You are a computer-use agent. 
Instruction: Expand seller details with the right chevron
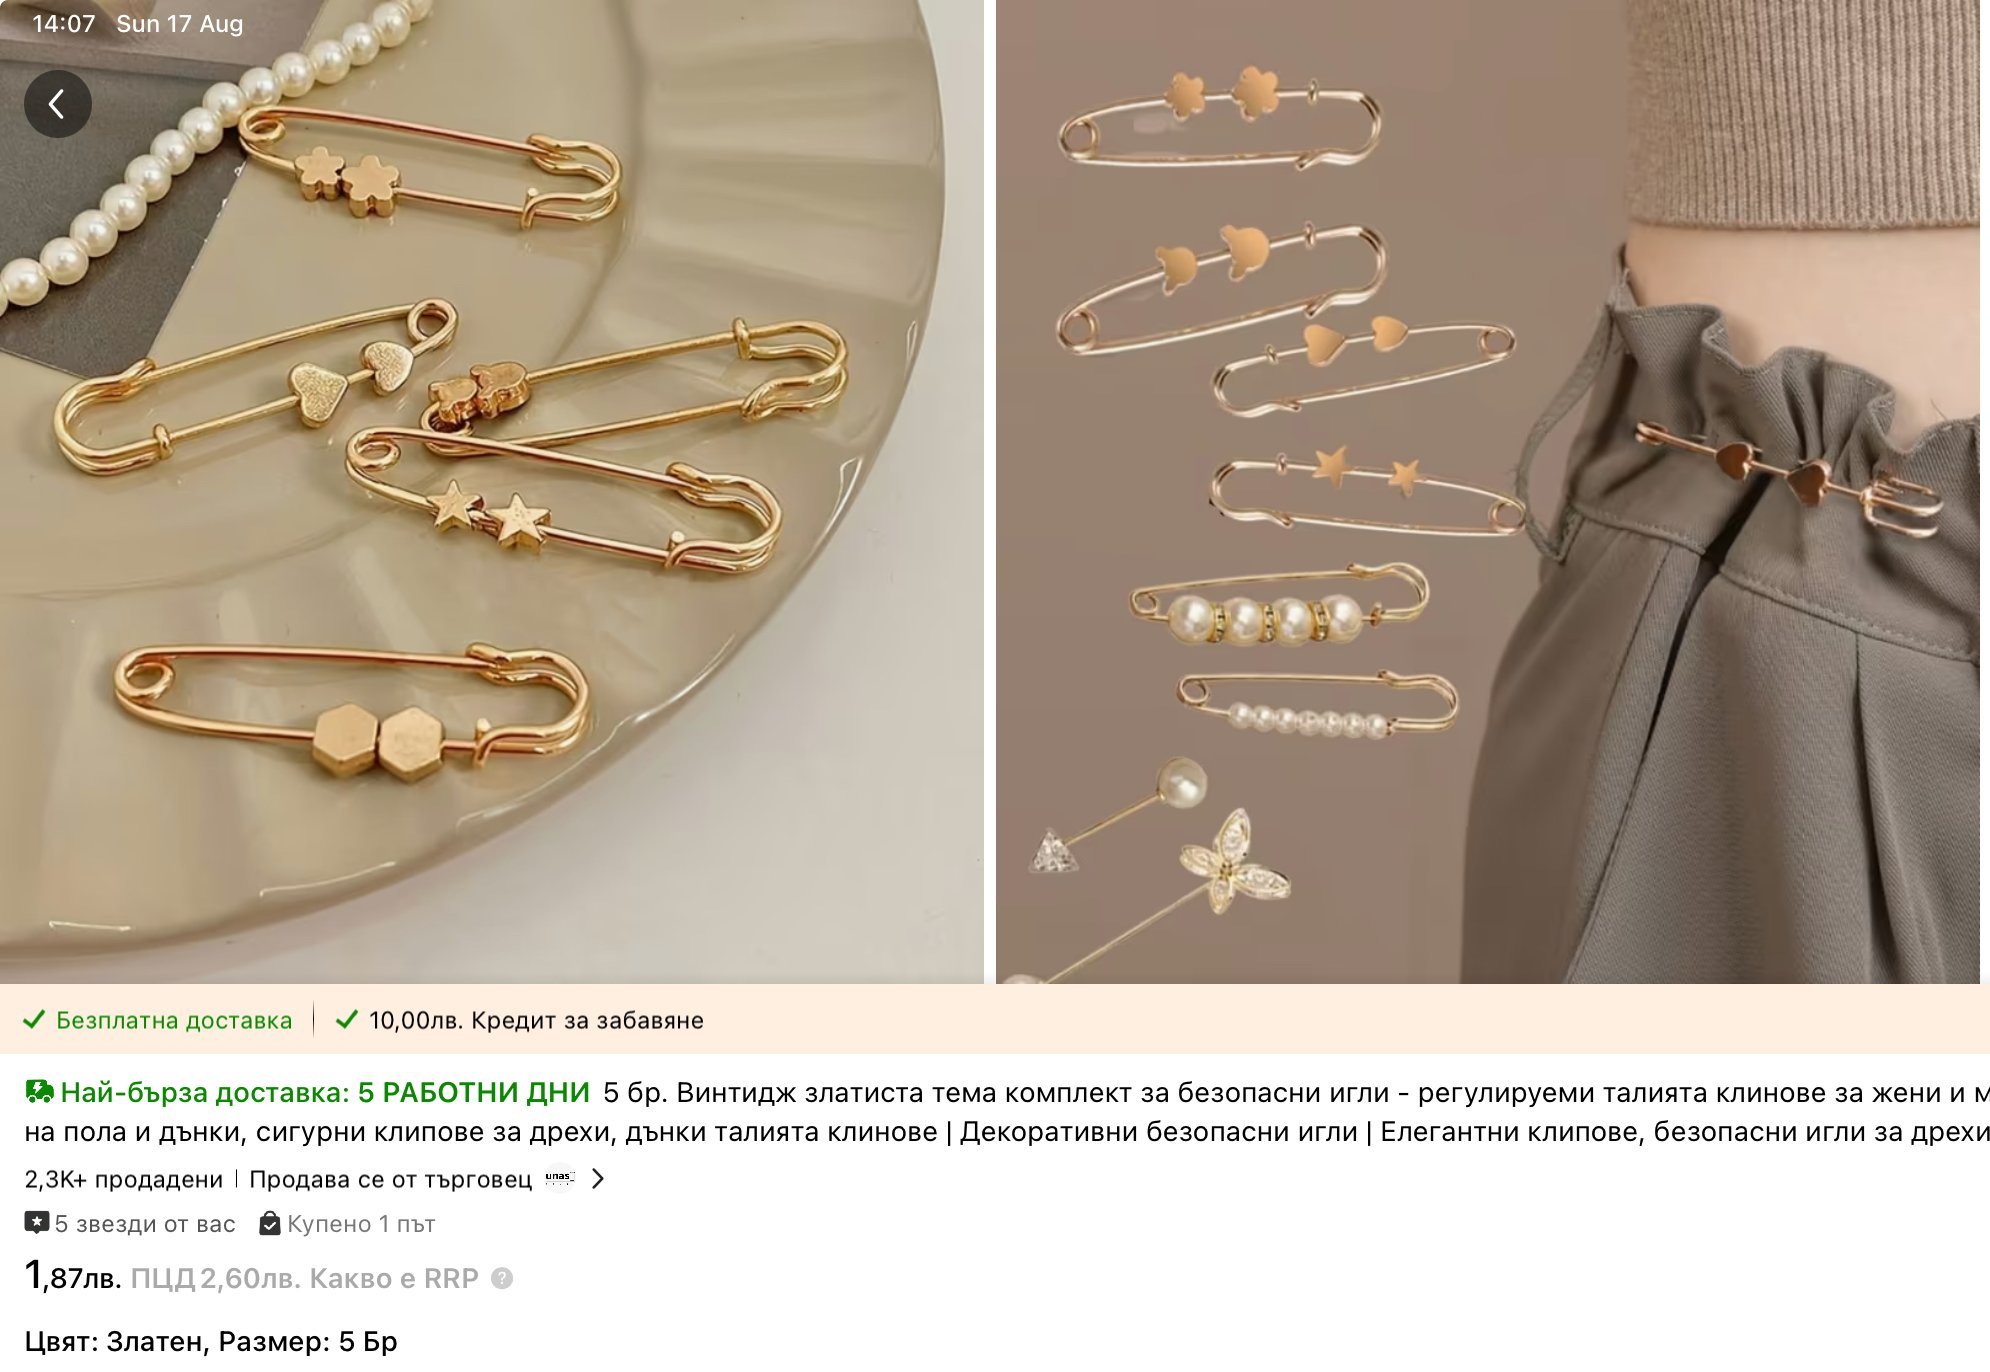pos(598,1179)
